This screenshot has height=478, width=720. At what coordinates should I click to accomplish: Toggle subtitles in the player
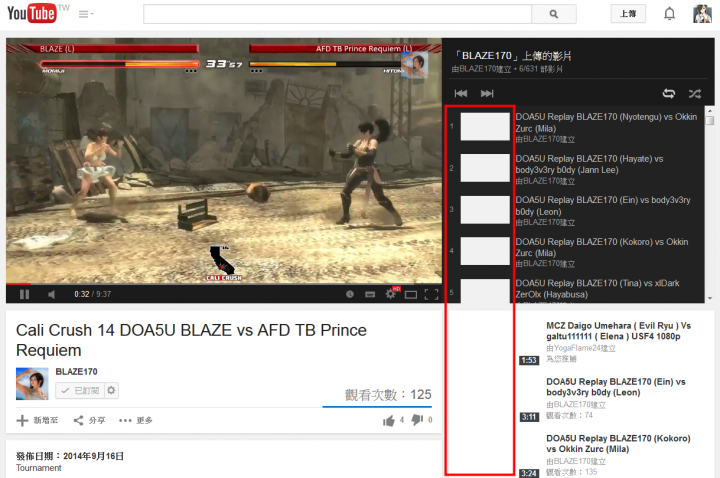[x=370, y=294]
